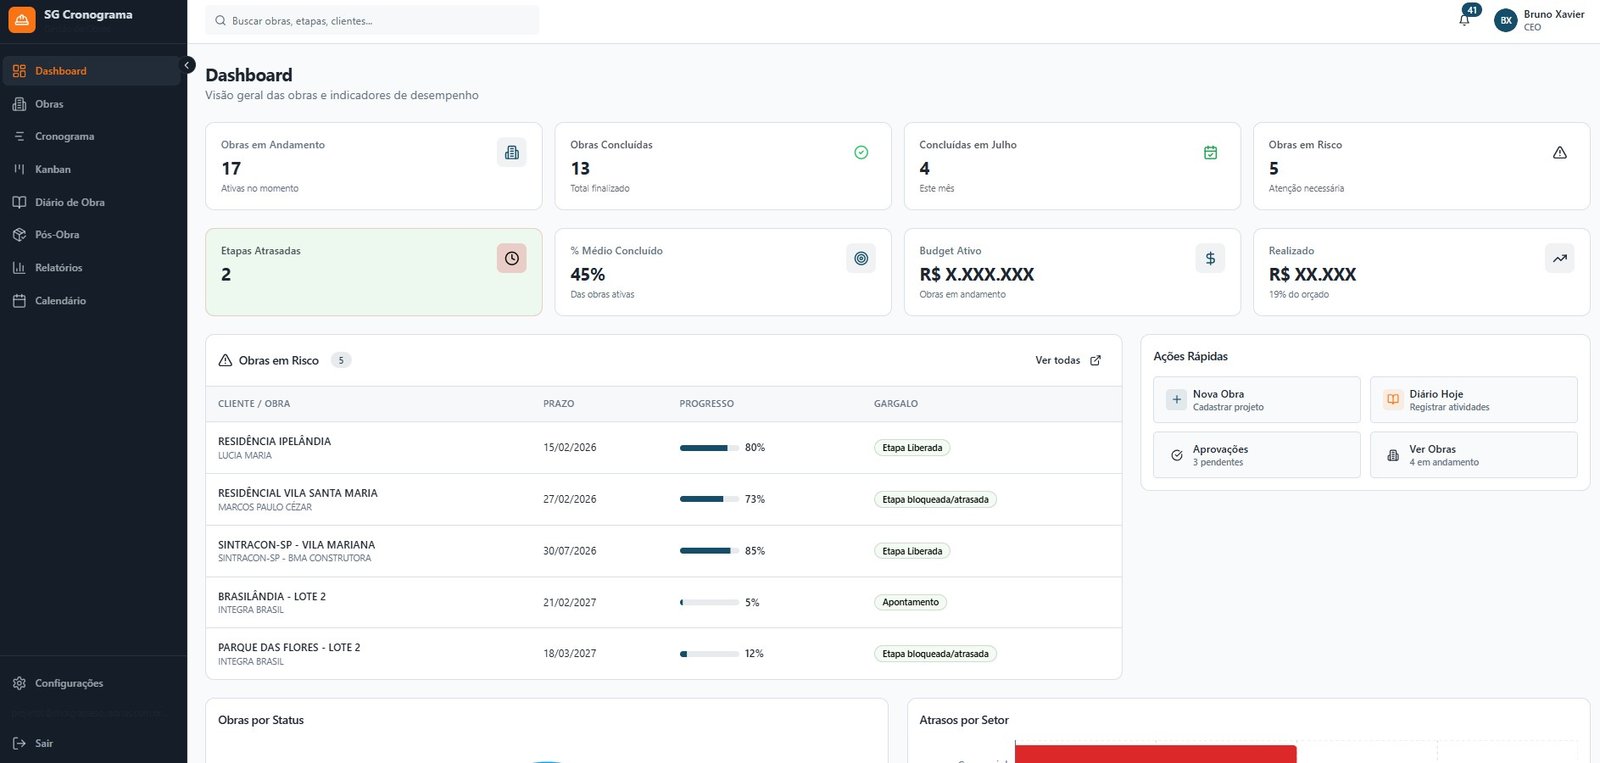Click Diário Hoje quick action

point(1474,400)
